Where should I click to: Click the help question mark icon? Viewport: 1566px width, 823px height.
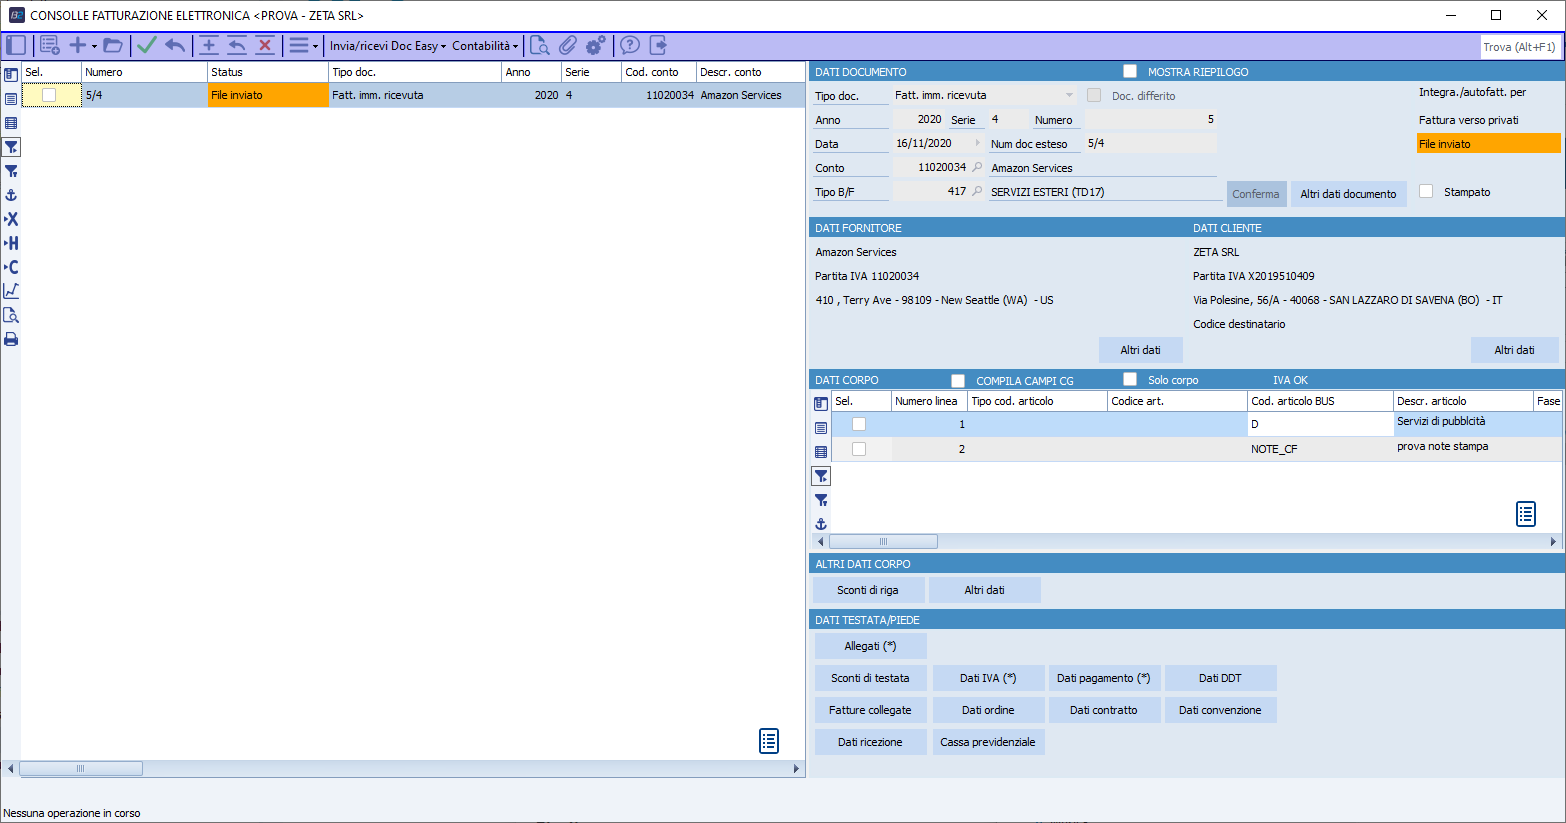[x=630, y=45]
